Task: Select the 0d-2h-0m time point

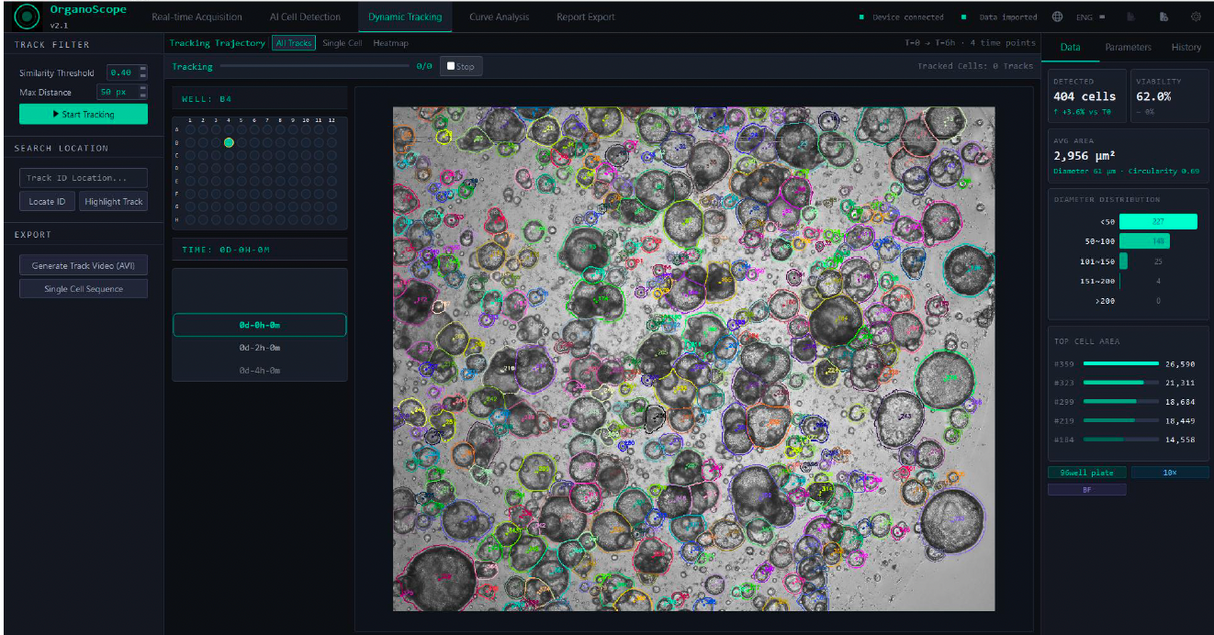Action: 259,347
